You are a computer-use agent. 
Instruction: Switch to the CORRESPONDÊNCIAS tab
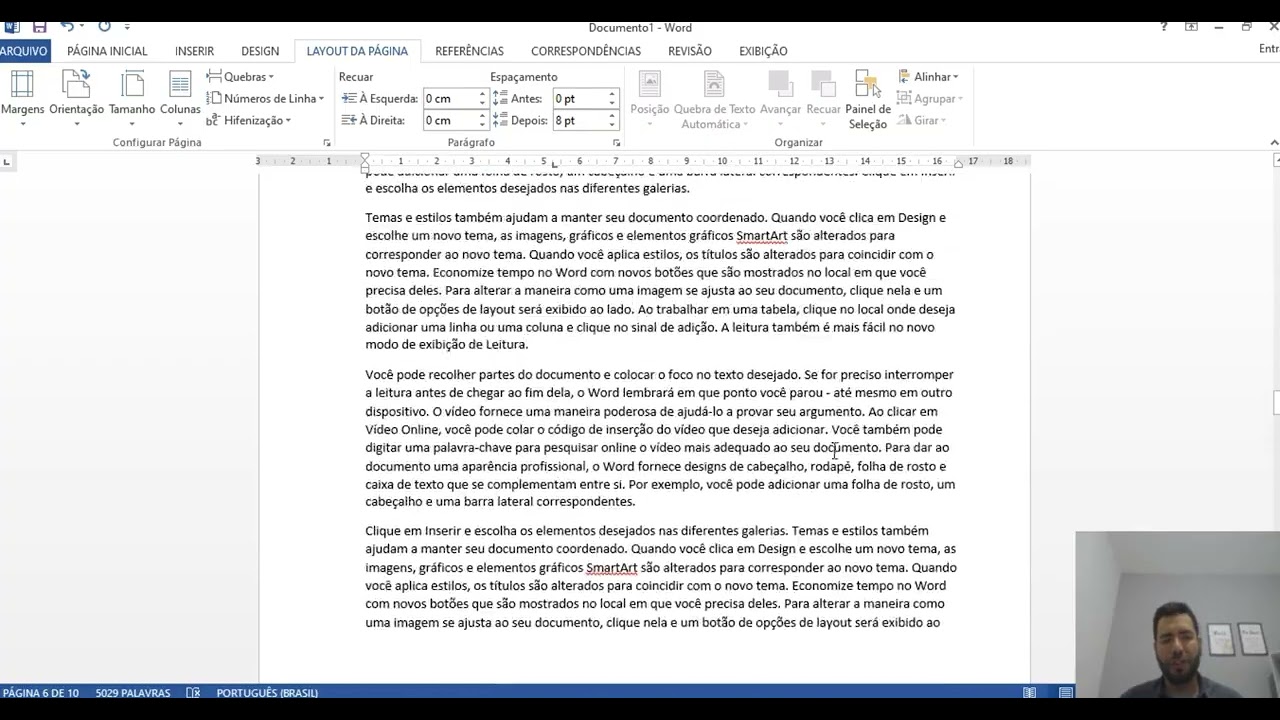click(586, 51)
